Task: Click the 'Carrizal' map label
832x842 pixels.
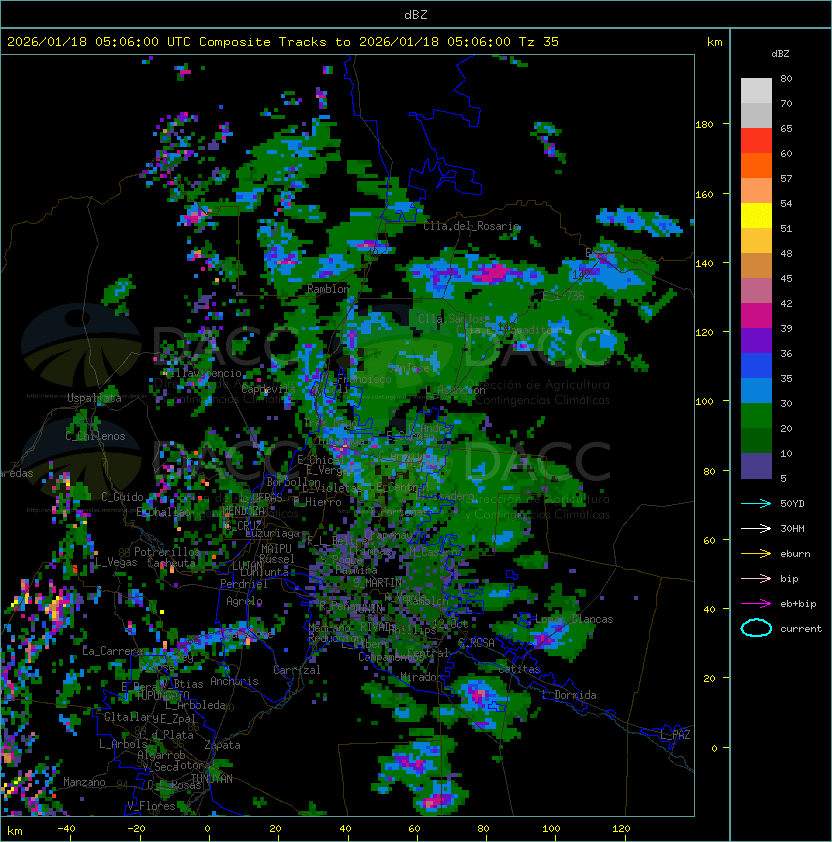Action: pyautogui.click(x=297, y=670)
